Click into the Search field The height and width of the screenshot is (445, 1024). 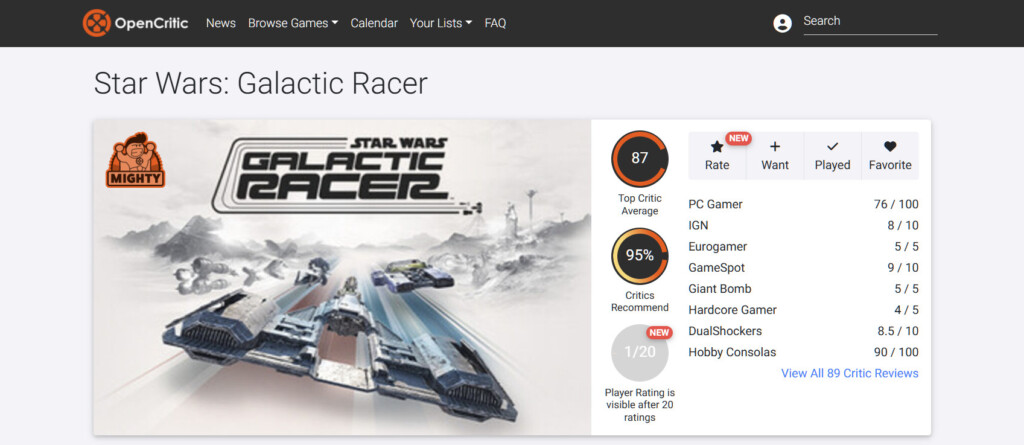pyautogui.click(x=870, y=22)
